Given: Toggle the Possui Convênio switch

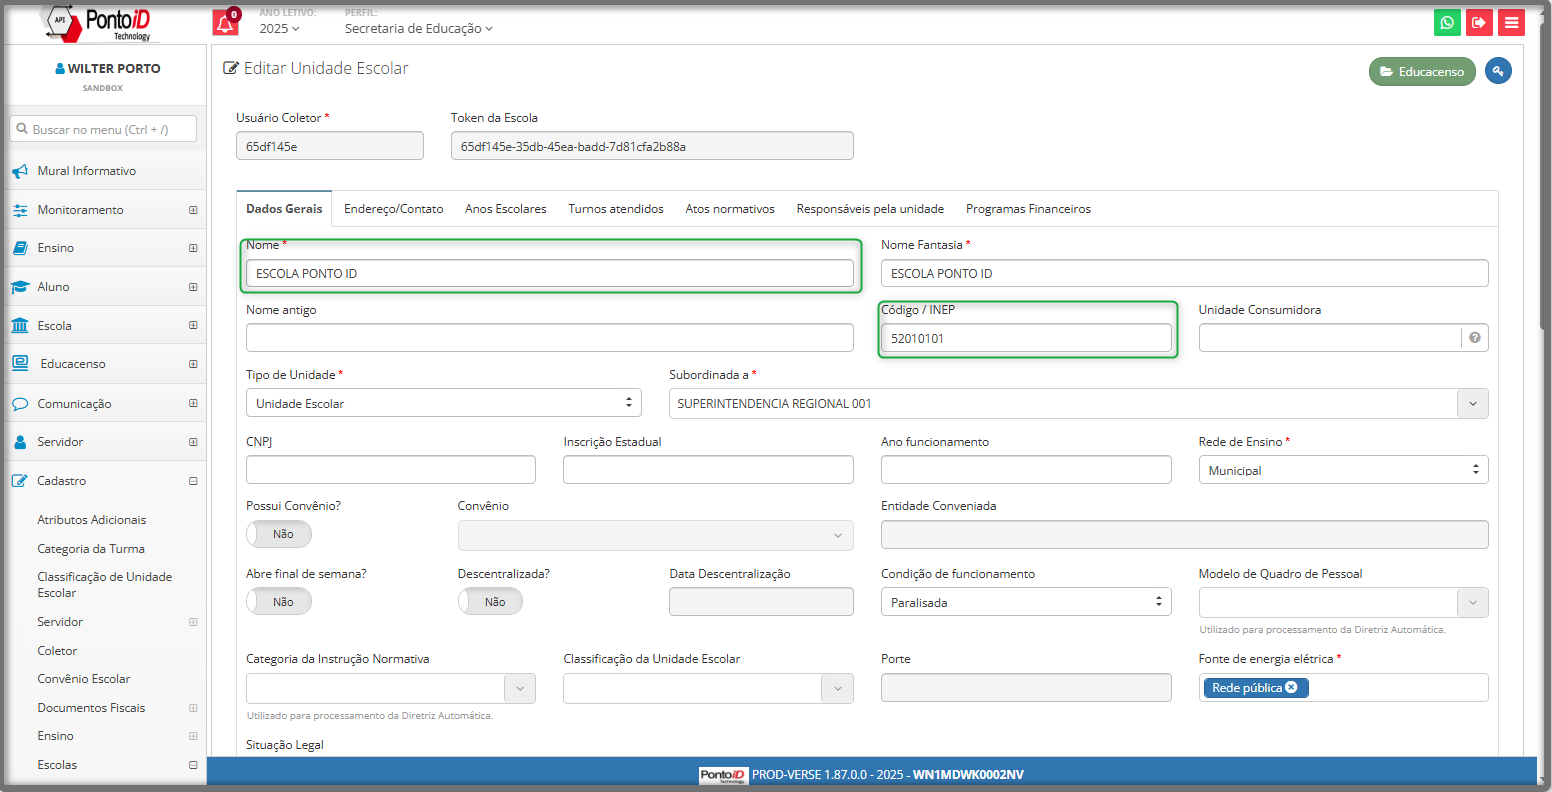Looking at the screenshot, I should click(279, 534).
